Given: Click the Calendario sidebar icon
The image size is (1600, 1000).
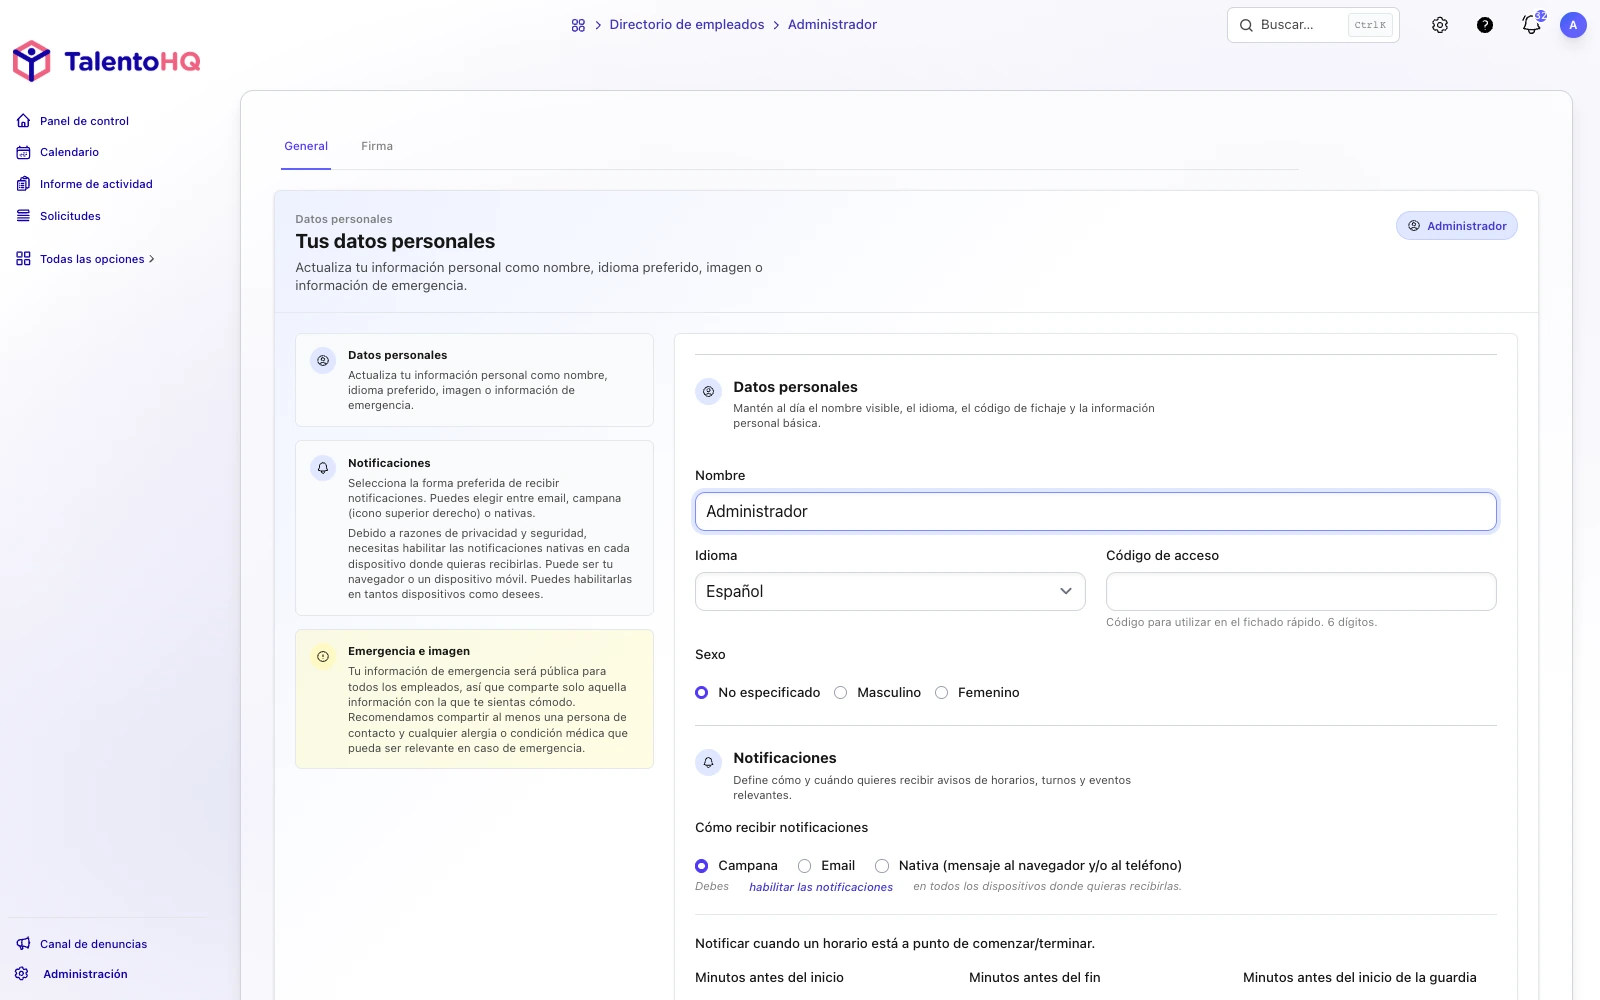Looking at the screenshot, I should pyautogui.click(x=23, y=152).
